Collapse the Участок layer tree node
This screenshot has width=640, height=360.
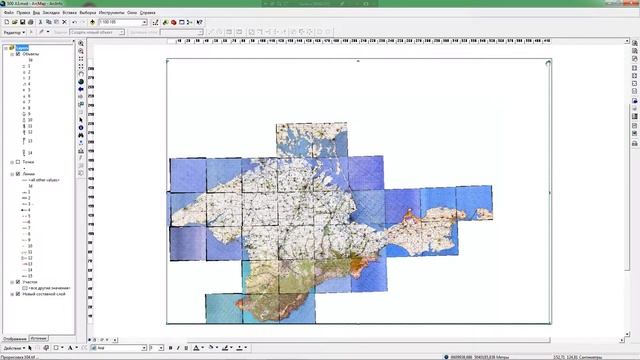(x=12, y=282)
